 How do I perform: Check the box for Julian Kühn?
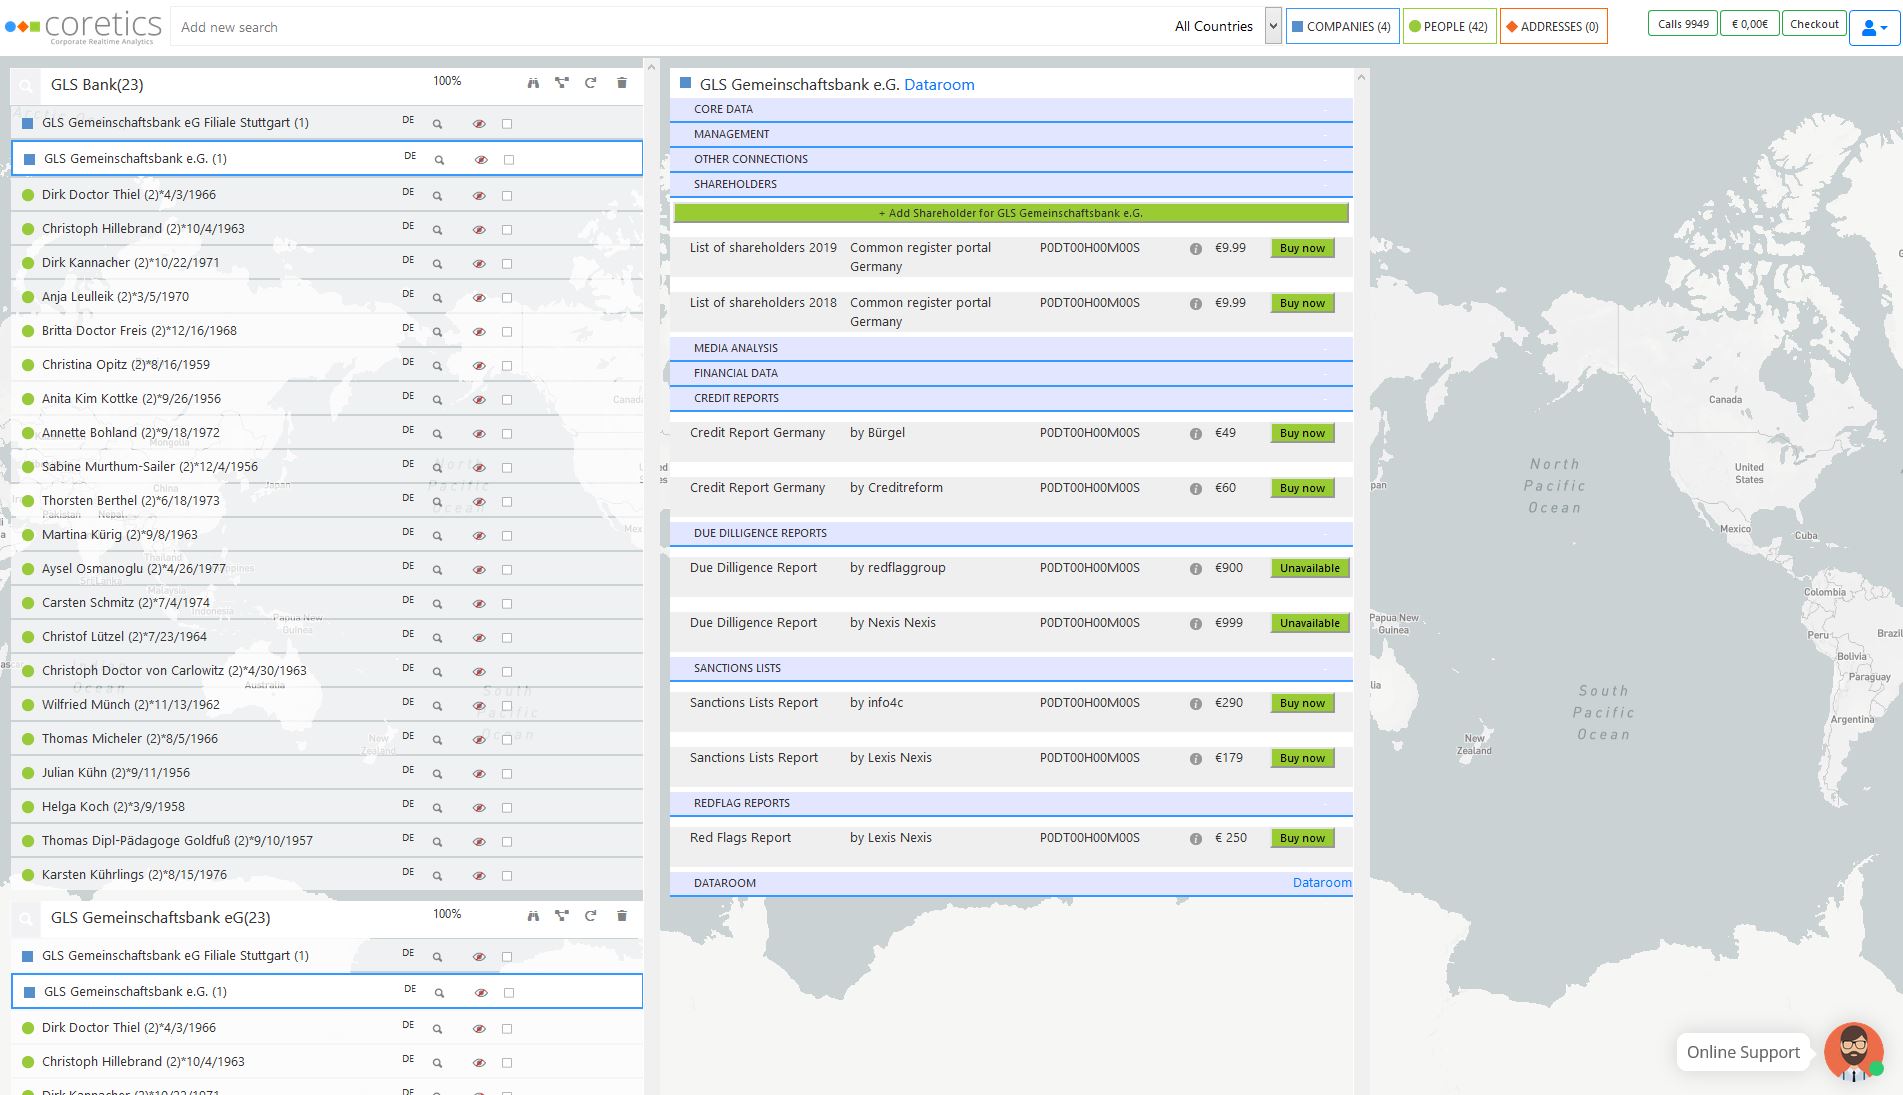pyautogui.click(x=507, y=774)
